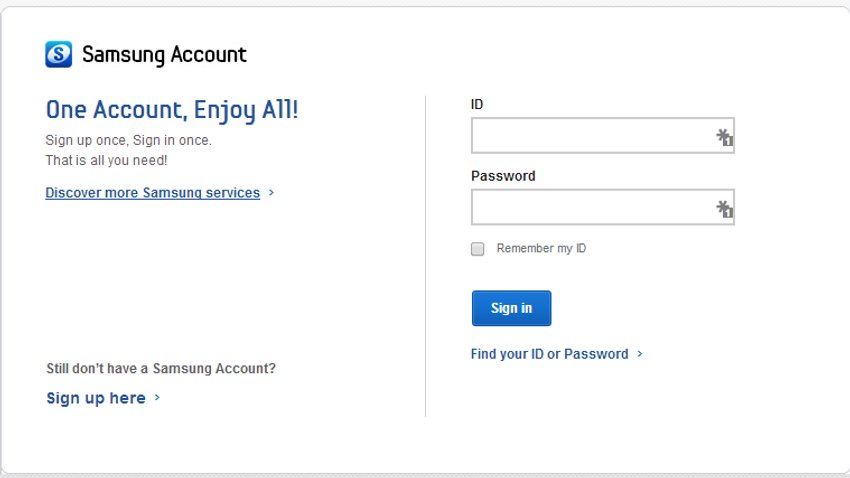The width and height of the screenshot is (850, 478).
Task: Click the arrow next to Discover more Samsung services
Action: (x=271, y=192)
